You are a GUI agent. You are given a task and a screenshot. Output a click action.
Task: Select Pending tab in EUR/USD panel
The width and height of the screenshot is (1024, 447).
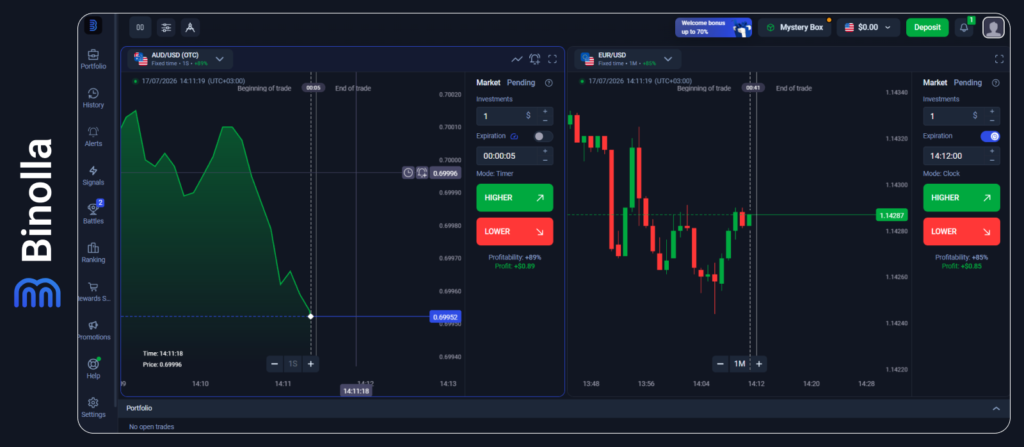(x=967, y=83)
